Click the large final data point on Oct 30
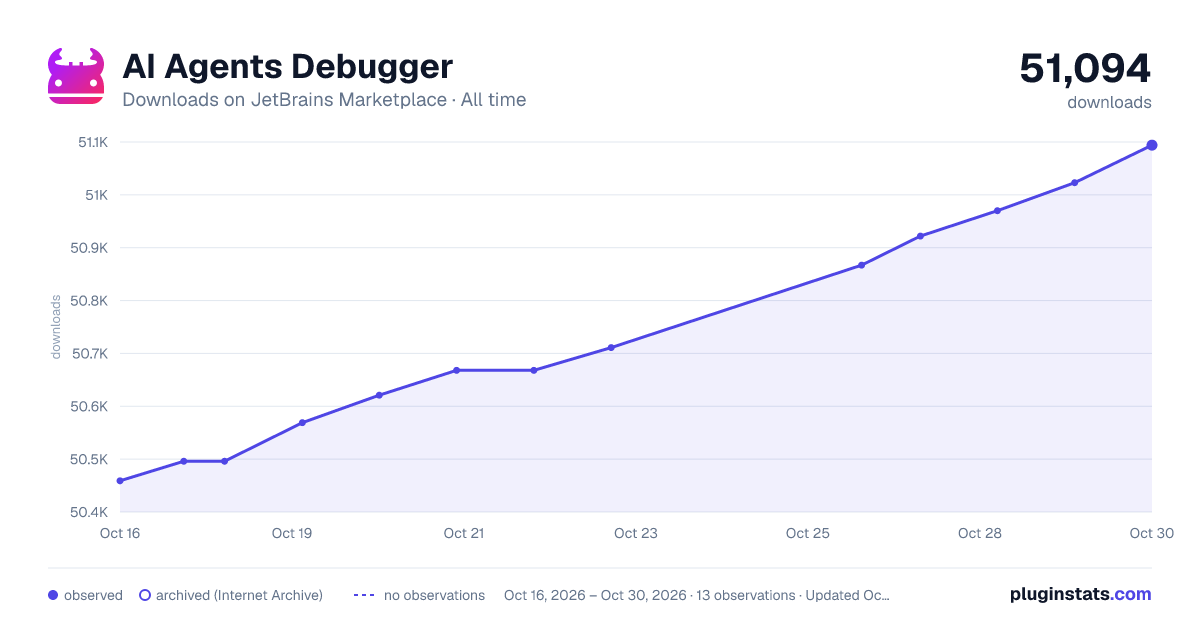Viewport: 1200px width, 630px height. tap(1152, 145)
